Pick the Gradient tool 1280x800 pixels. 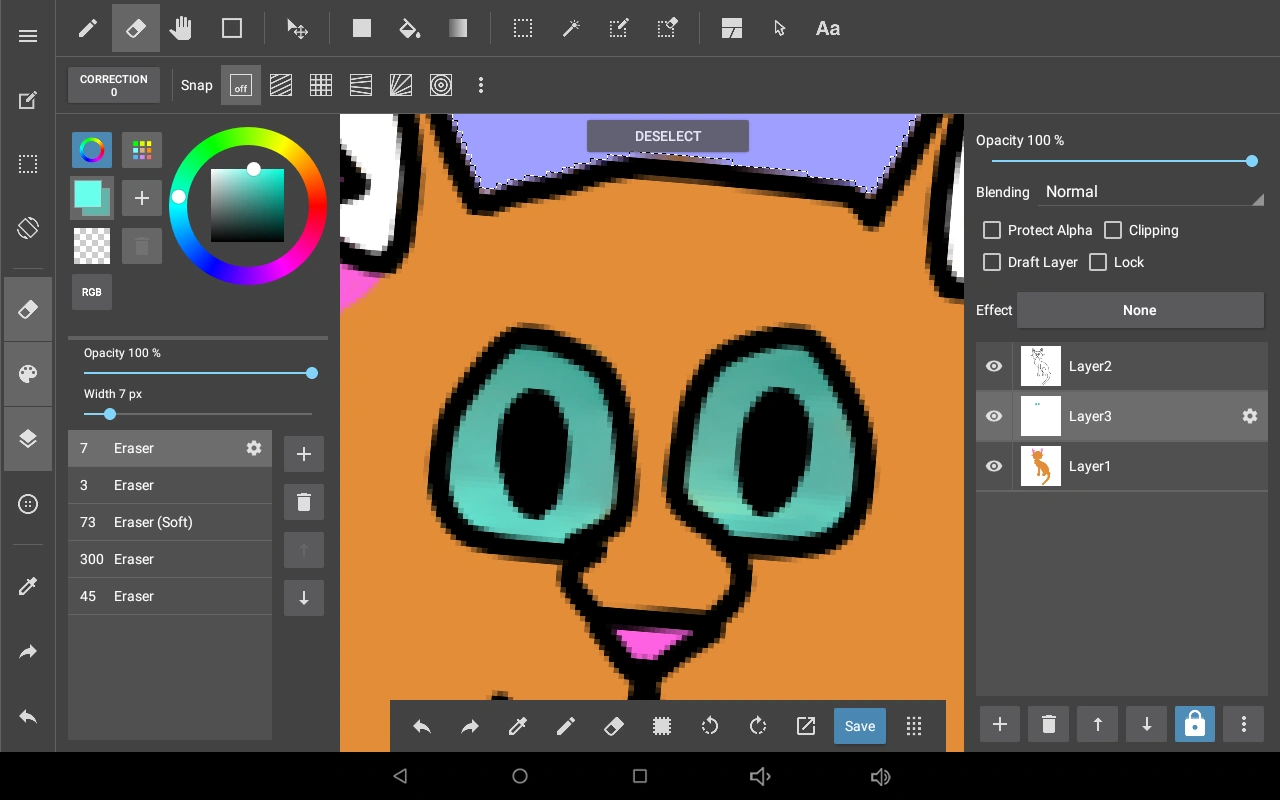point(458,29)
